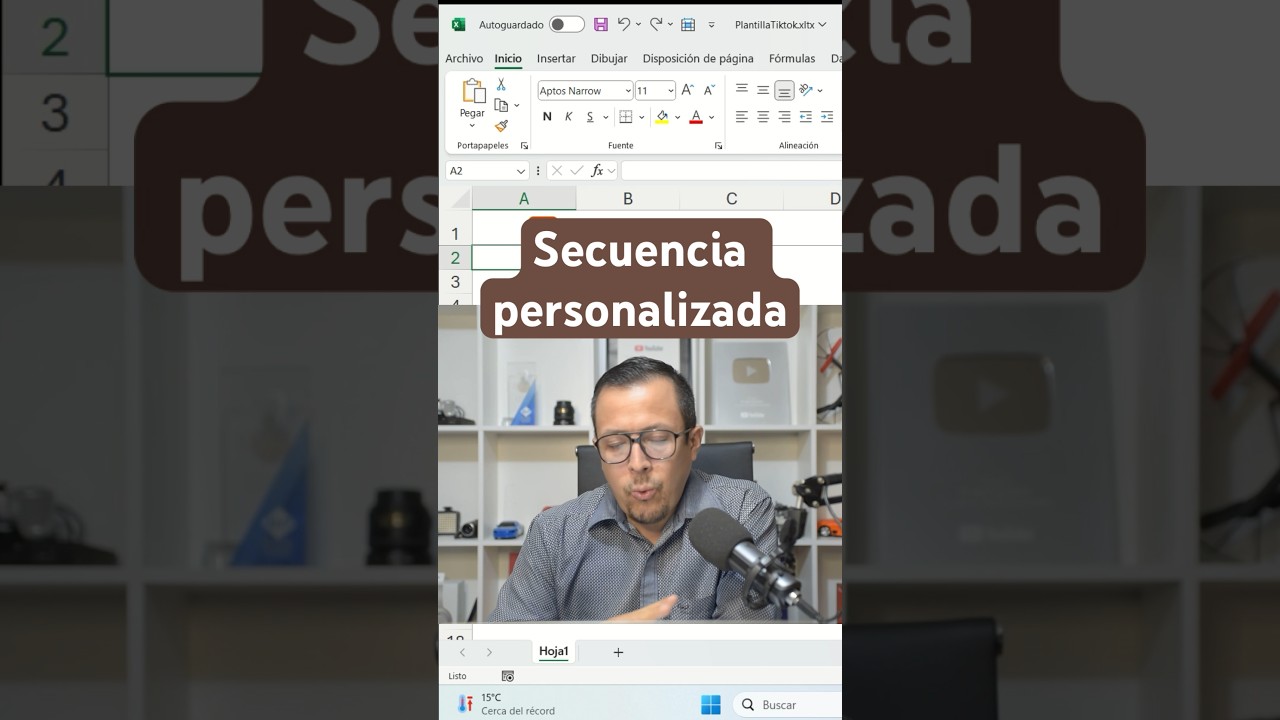Open the font color dropdown
The image size is (1280, 720).
pyautogui.click(x=712, y=117)
